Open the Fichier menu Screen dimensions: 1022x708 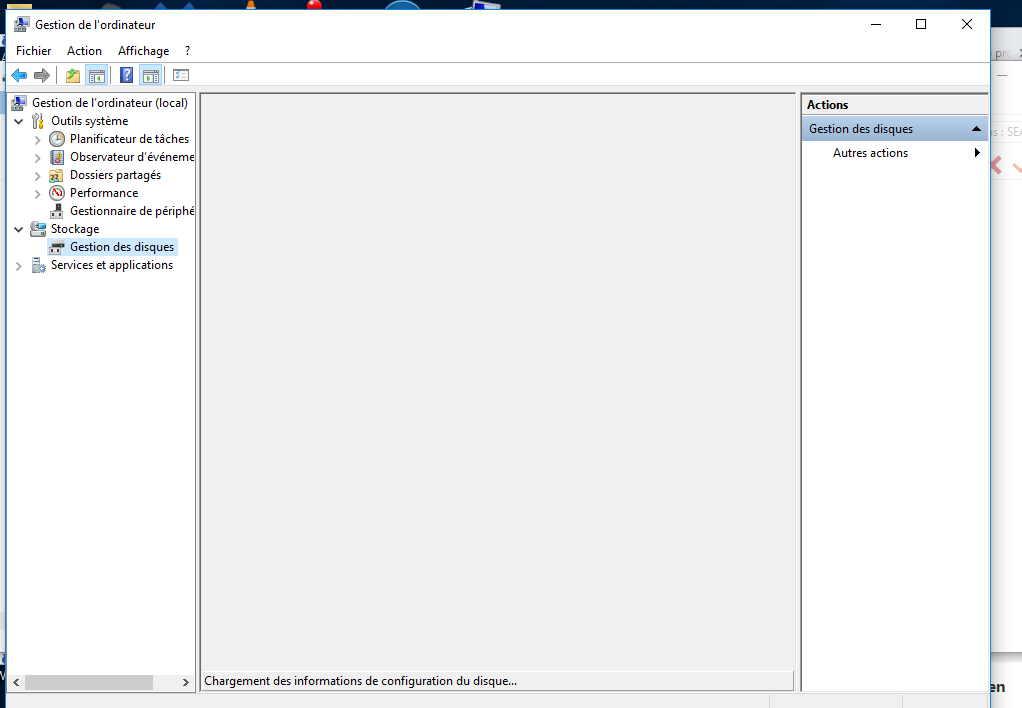[x=34, y=51]
